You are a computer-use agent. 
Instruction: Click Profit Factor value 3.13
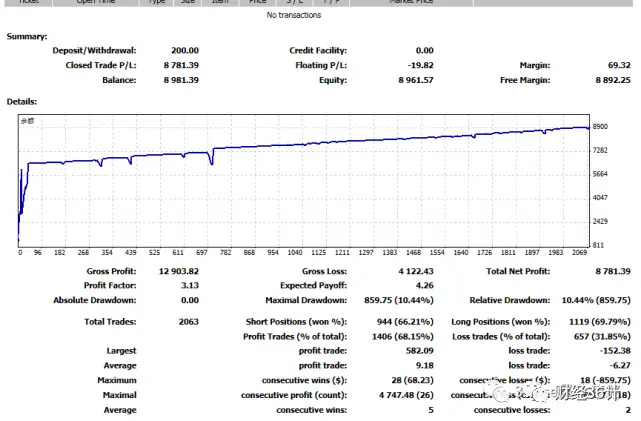pos(190,285)
